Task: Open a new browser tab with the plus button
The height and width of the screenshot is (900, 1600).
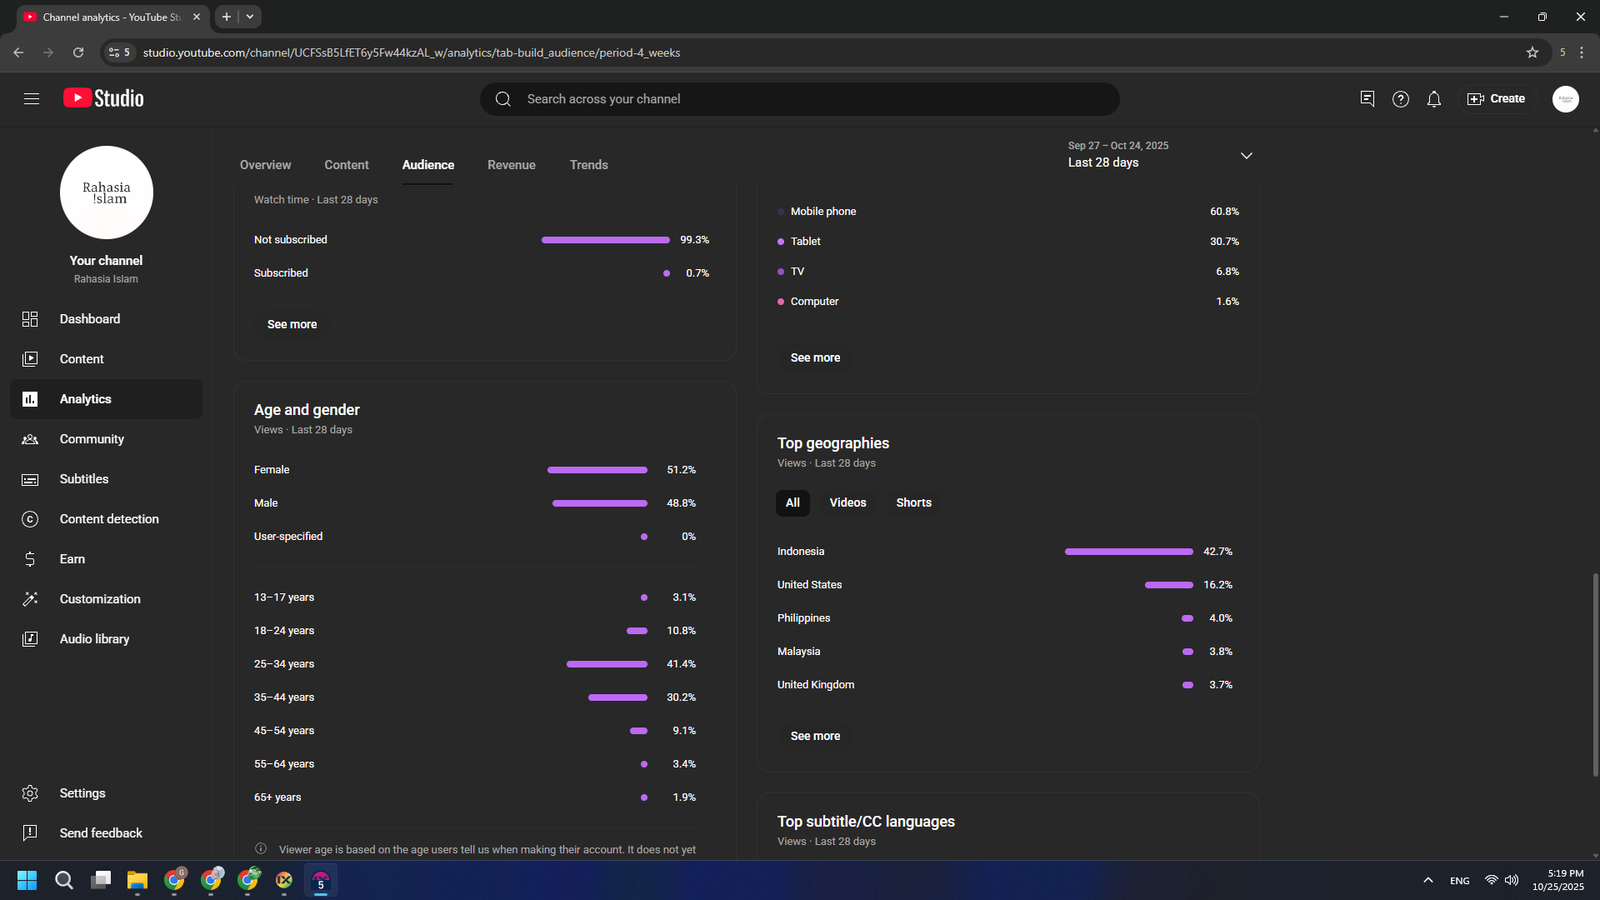Action: [227, 17]
